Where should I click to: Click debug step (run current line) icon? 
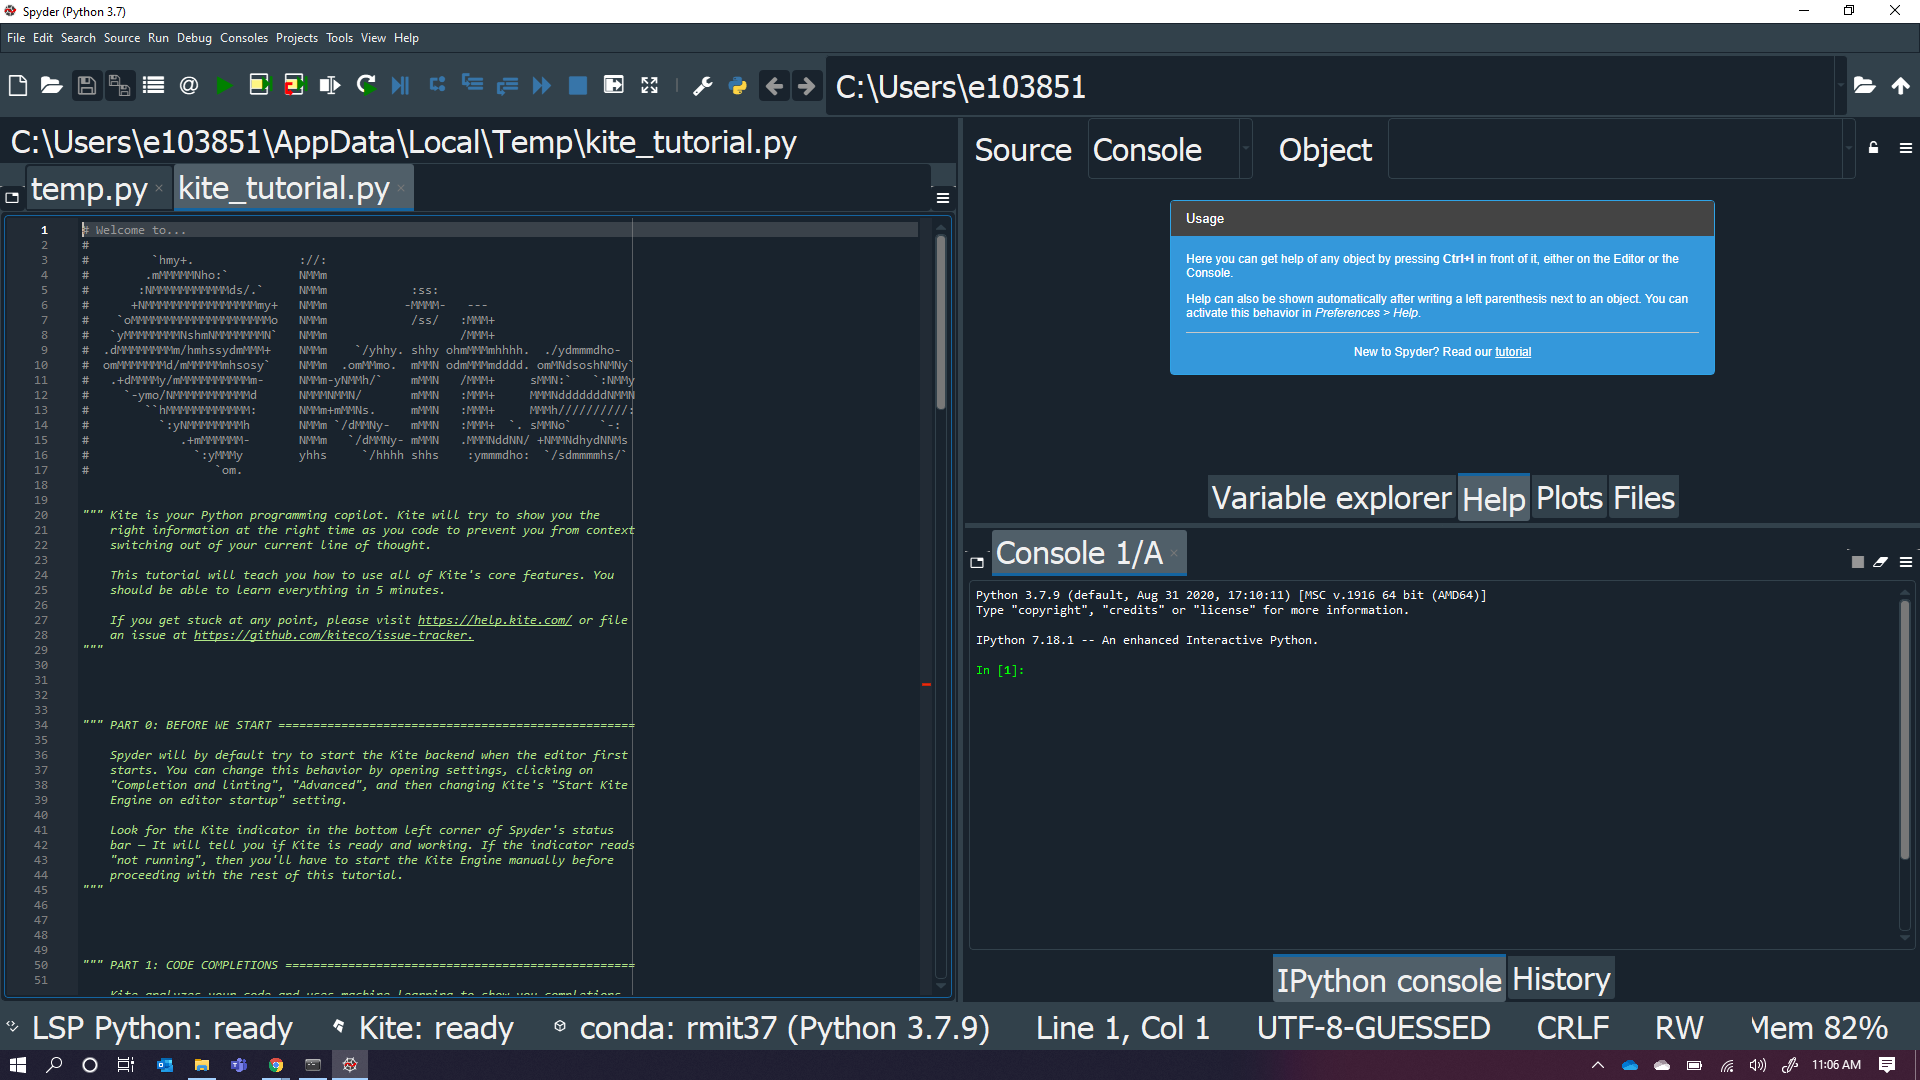click(x=437, y=84)
